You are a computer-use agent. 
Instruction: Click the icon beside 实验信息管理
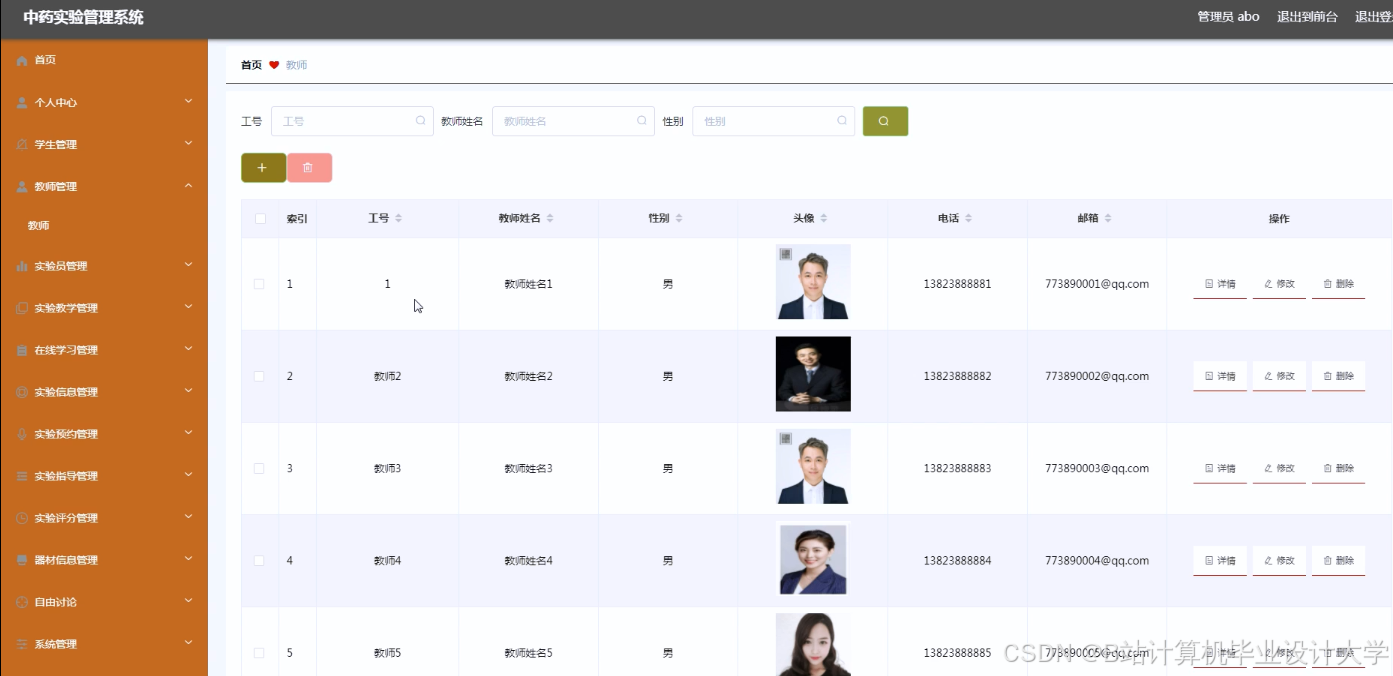[22, 393]
